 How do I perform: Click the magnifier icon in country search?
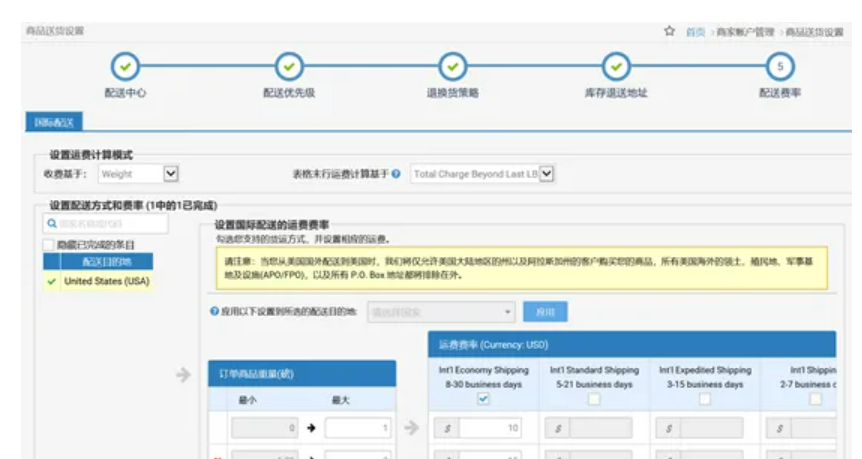point(52,223)
